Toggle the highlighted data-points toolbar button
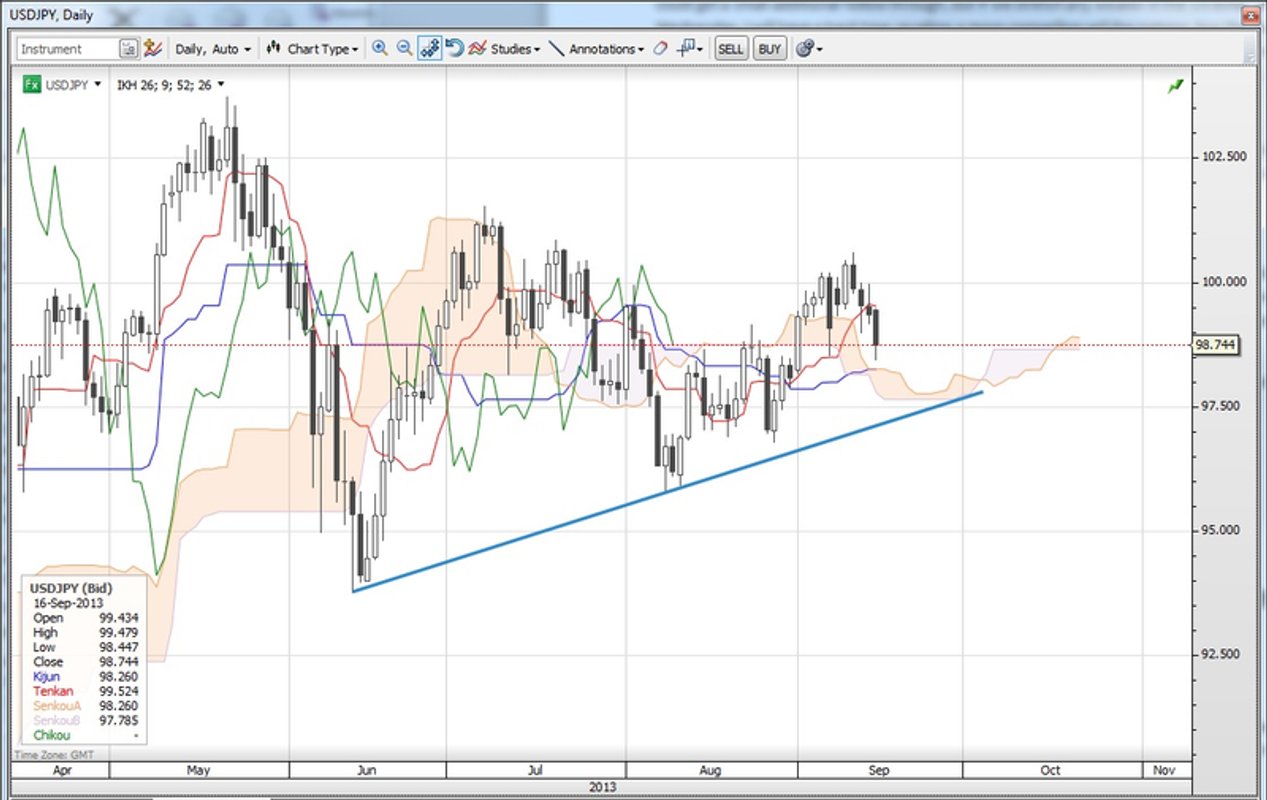Screen dimensions: 1267x800 coord(430,48)
